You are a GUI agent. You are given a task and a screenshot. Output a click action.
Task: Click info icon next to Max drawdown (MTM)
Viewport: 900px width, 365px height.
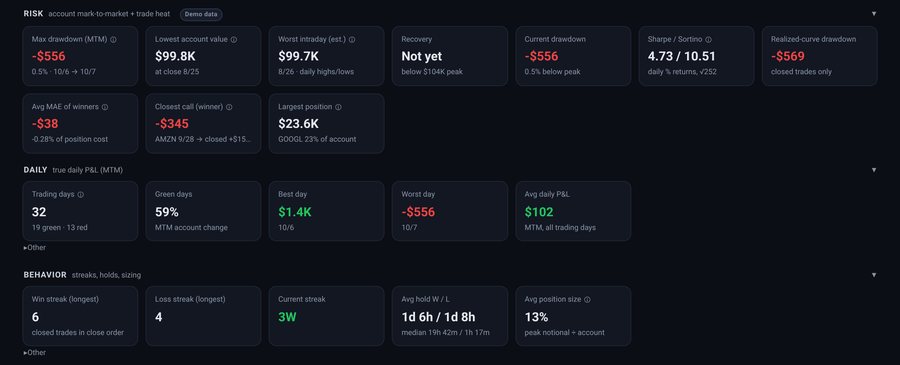[113, 40]
